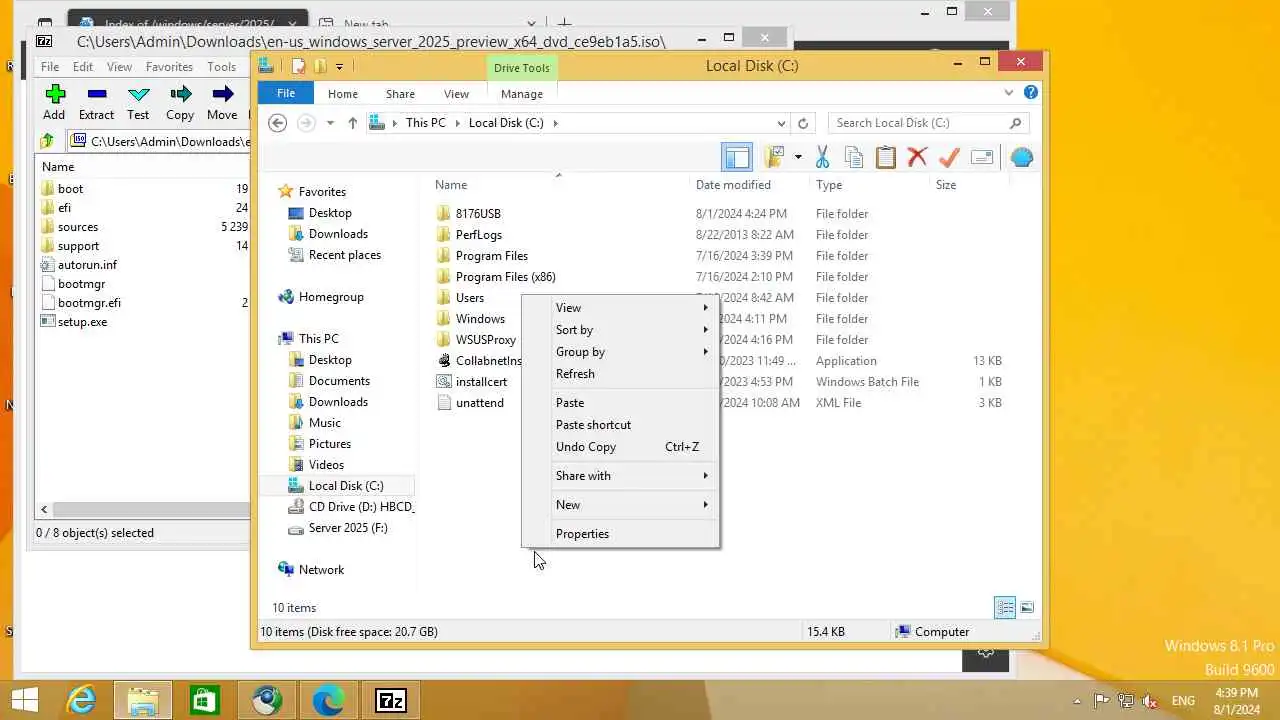
Task: Switch to the Home ribbon tab
Action: click(342, 93)
